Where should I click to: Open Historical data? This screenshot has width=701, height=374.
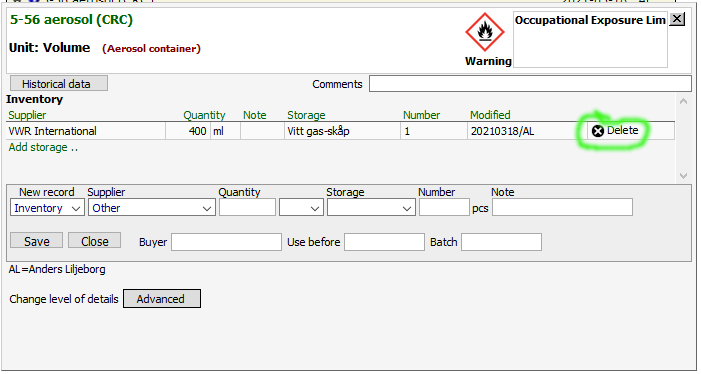[x=59, y=84]
